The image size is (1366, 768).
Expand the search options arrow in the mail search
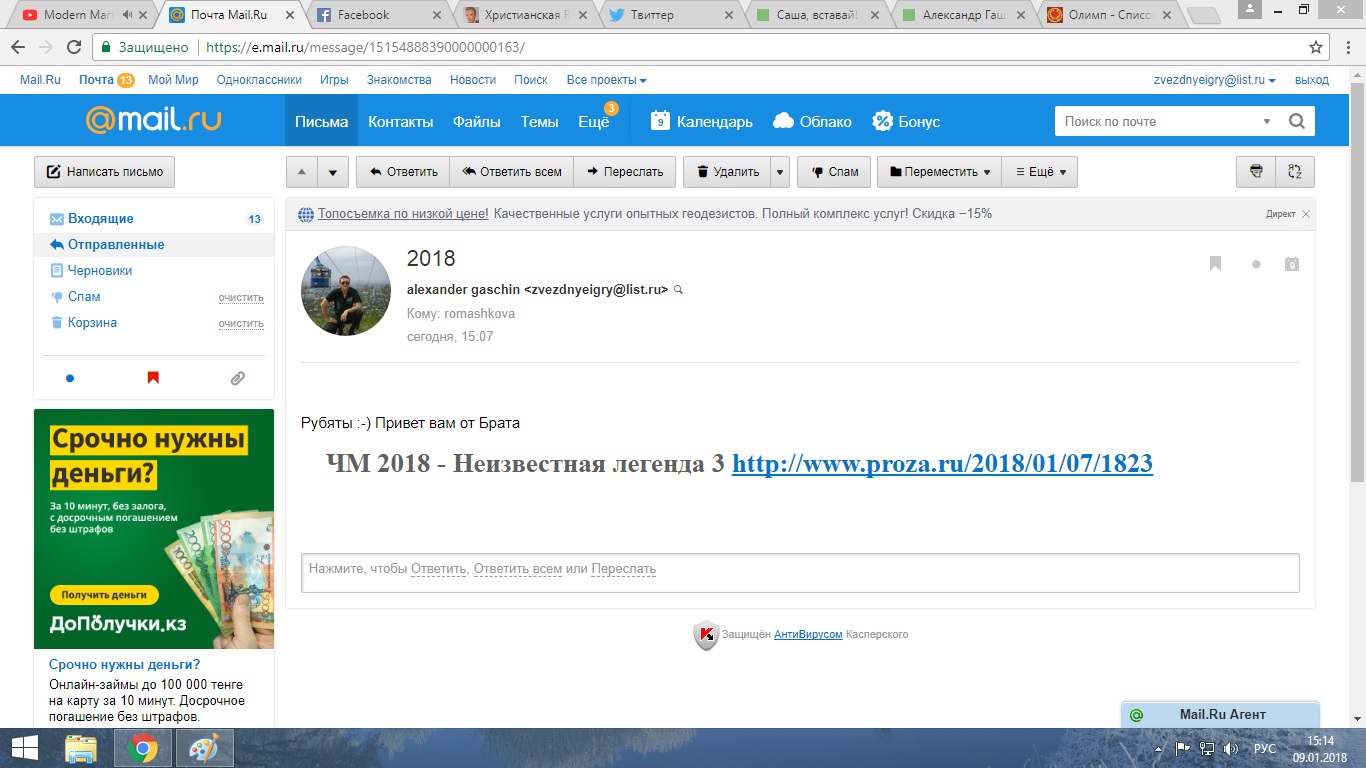1267,121
